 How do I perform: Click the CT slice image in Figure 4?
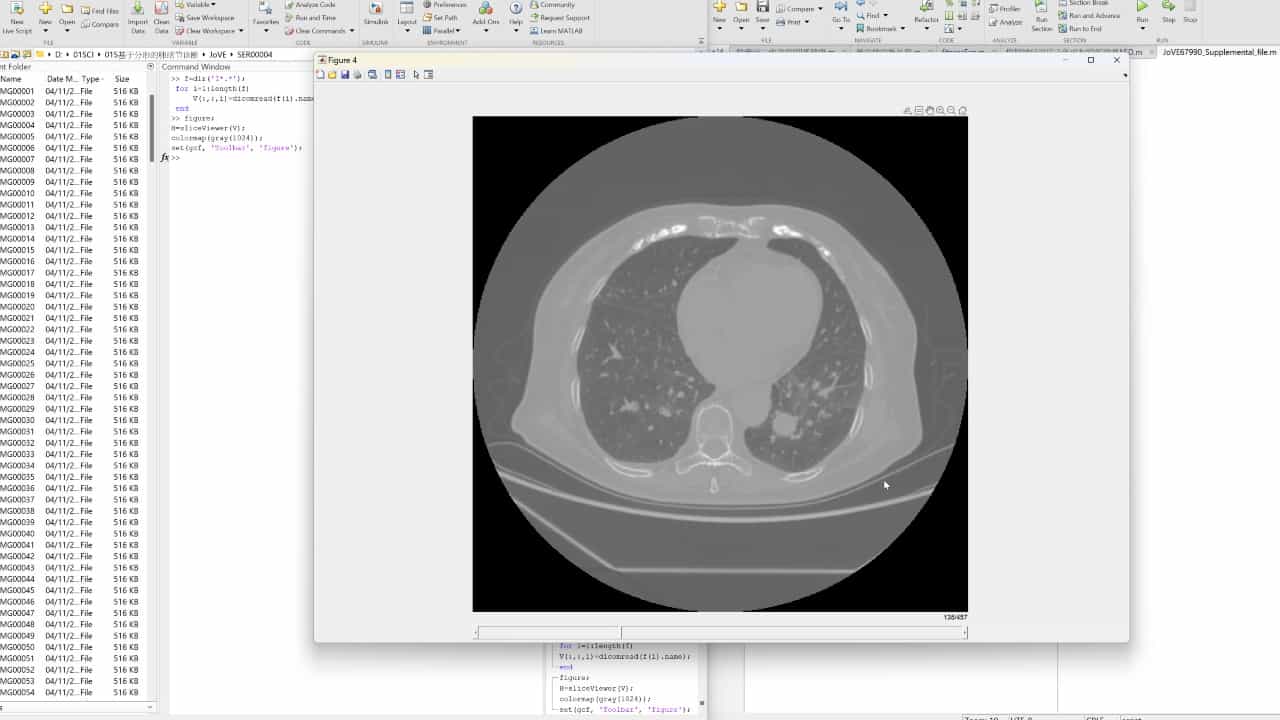pos(720,363)
